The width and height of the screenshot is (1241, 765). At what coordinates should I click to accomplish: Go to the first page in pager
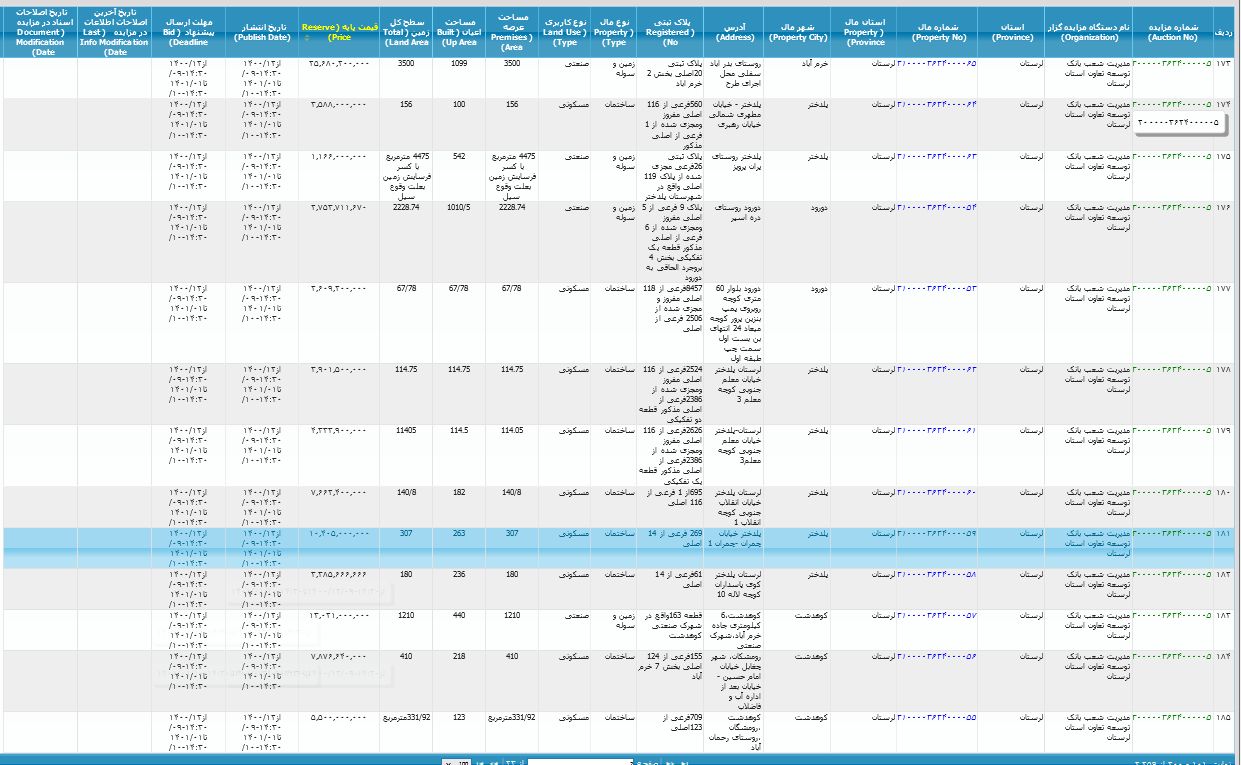[x=684, y=762]
